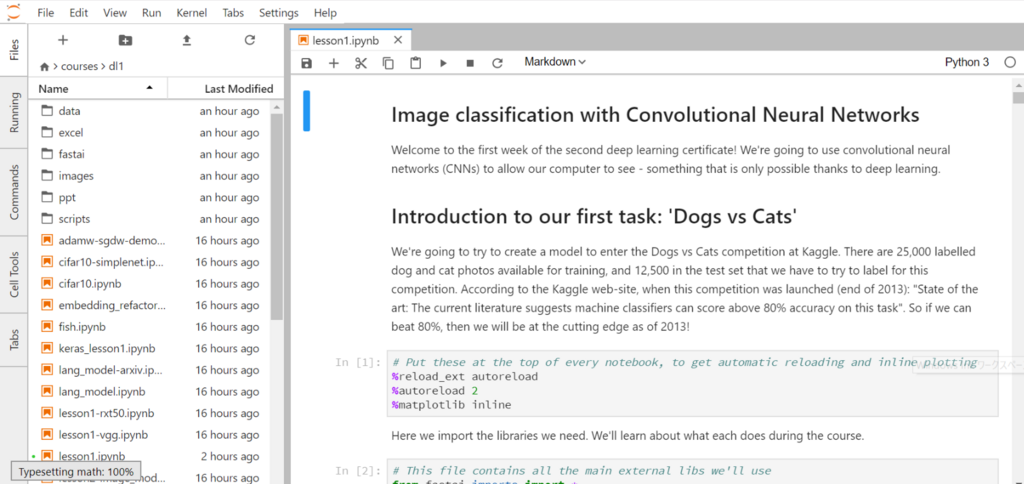Open the Help menu
1024x484 pixels.
click(x=325, y=12)
